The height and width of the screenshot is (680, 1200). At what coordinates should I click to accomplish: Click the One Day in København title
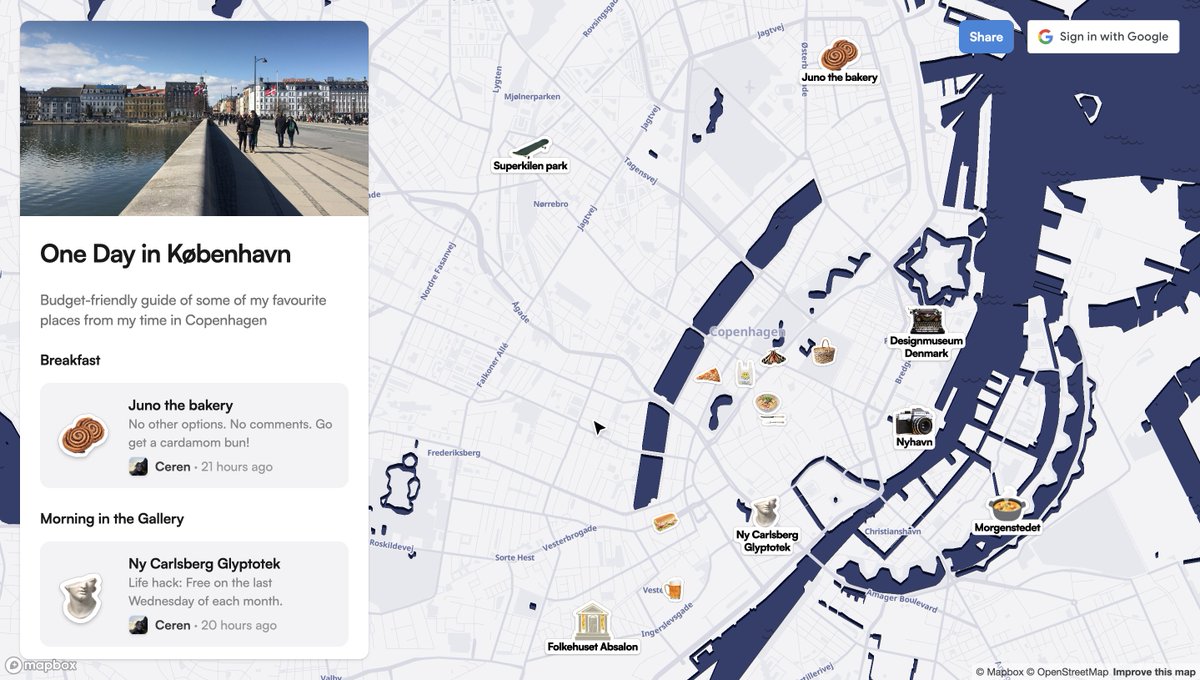[165, 254]
